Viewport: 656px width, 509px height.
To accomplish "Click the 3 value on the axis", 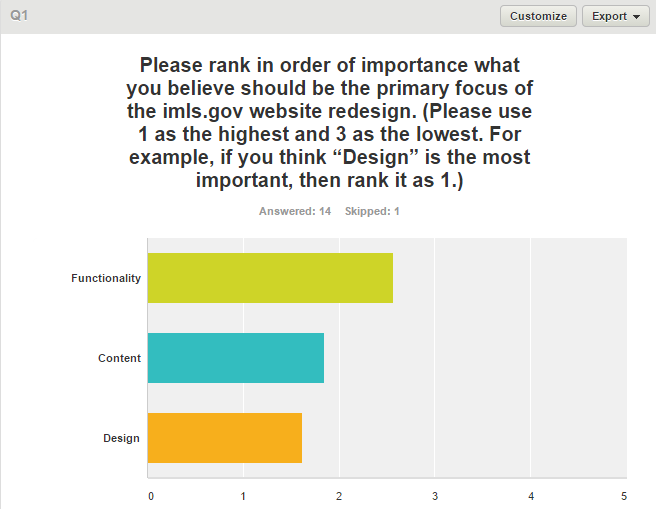I will [435, 495].
